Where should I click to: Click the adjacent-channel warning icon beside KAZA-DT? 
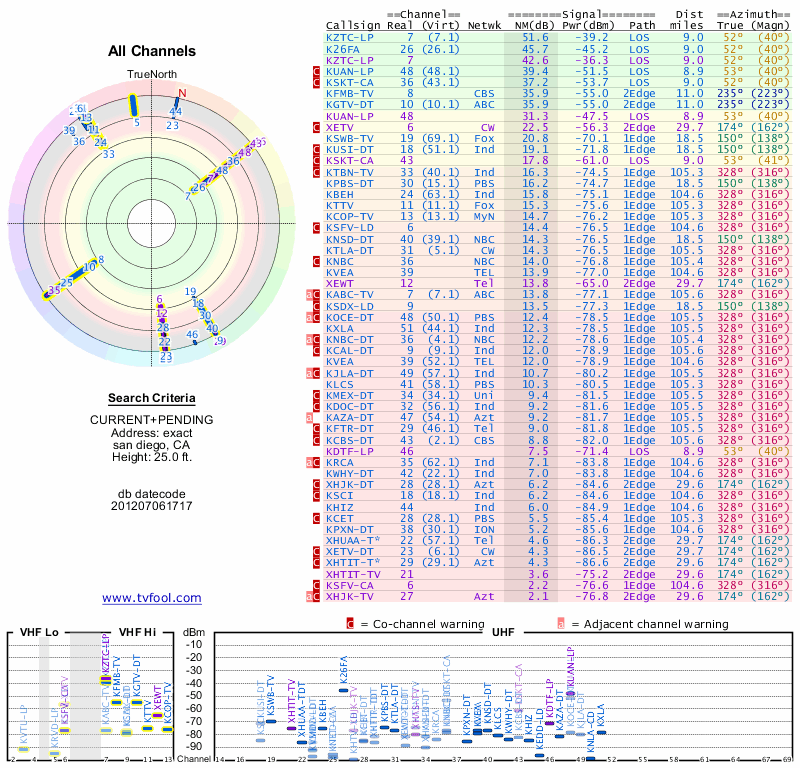(309, 418)
